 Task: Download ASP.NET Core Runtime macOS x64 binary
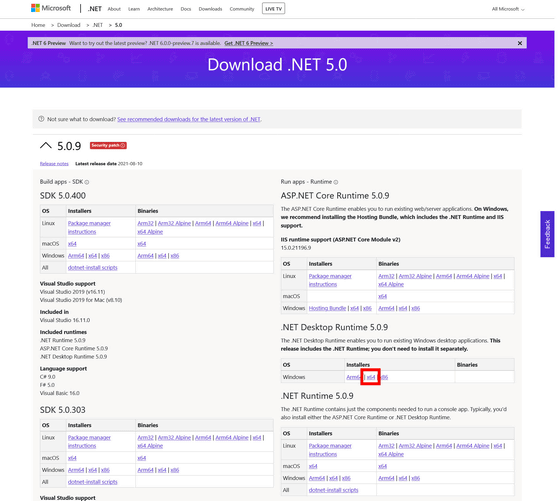(382, 296)
